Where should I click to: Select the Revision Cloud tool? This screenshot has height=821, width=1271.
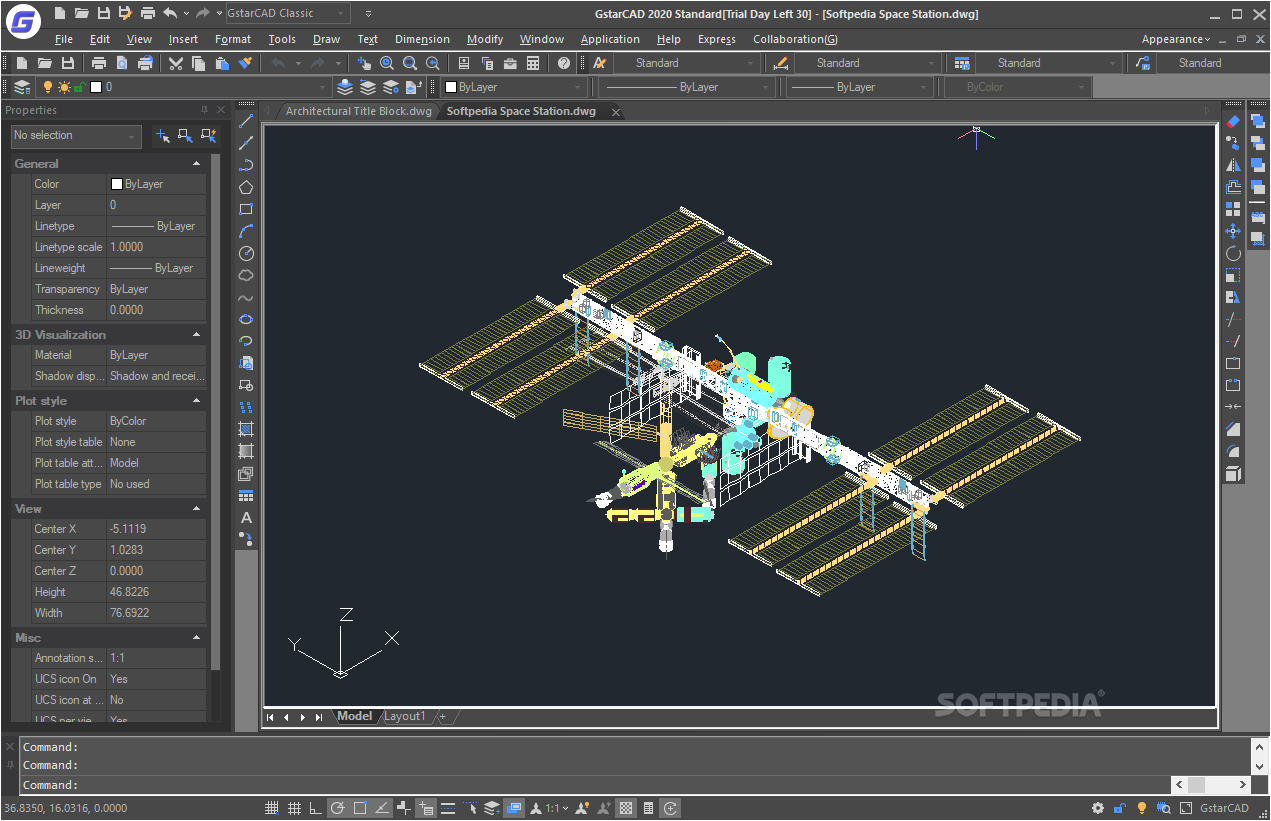(246, 275)
